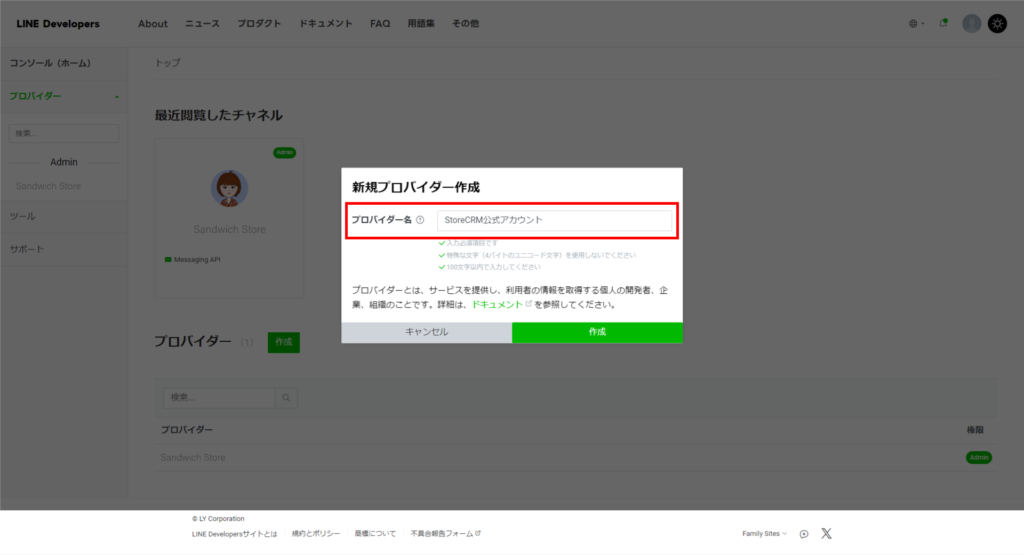This screenshot has height=555, width=1024.
Task: Click the LINE Developers logo
Action: point(58,24)
